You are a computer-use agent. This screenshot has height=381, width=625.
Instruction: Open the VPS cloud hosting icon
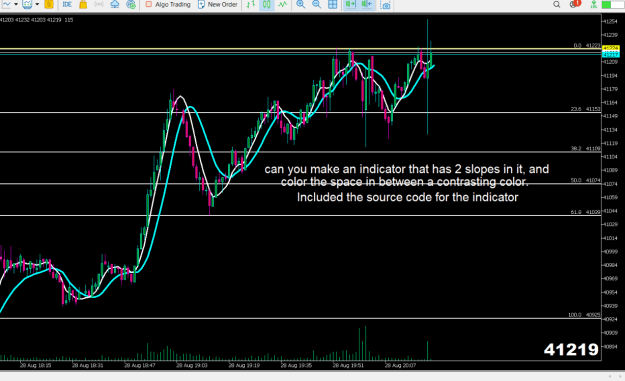point(115,4)
